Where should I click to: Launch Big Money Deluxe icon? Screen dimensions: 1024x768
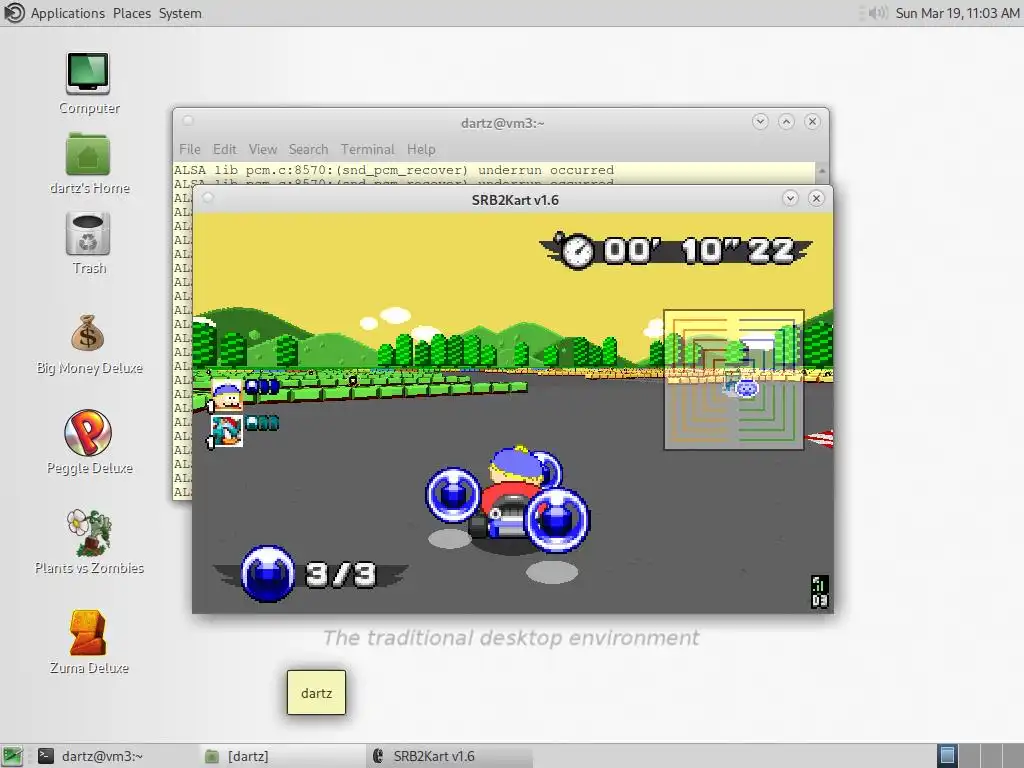(x=88, y=333)
